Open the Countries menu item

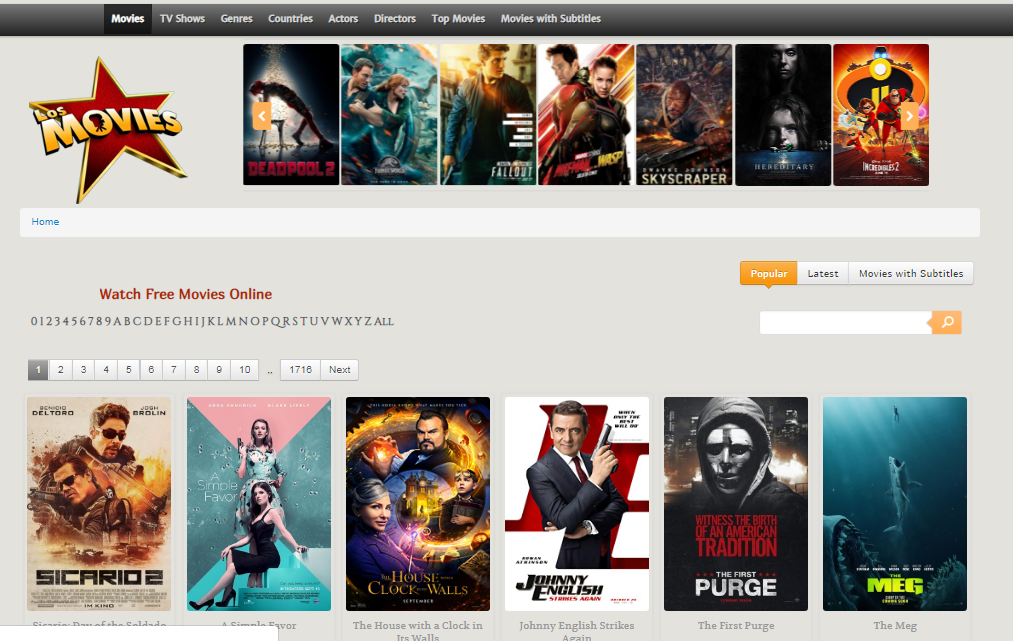(x=291, y=19)
